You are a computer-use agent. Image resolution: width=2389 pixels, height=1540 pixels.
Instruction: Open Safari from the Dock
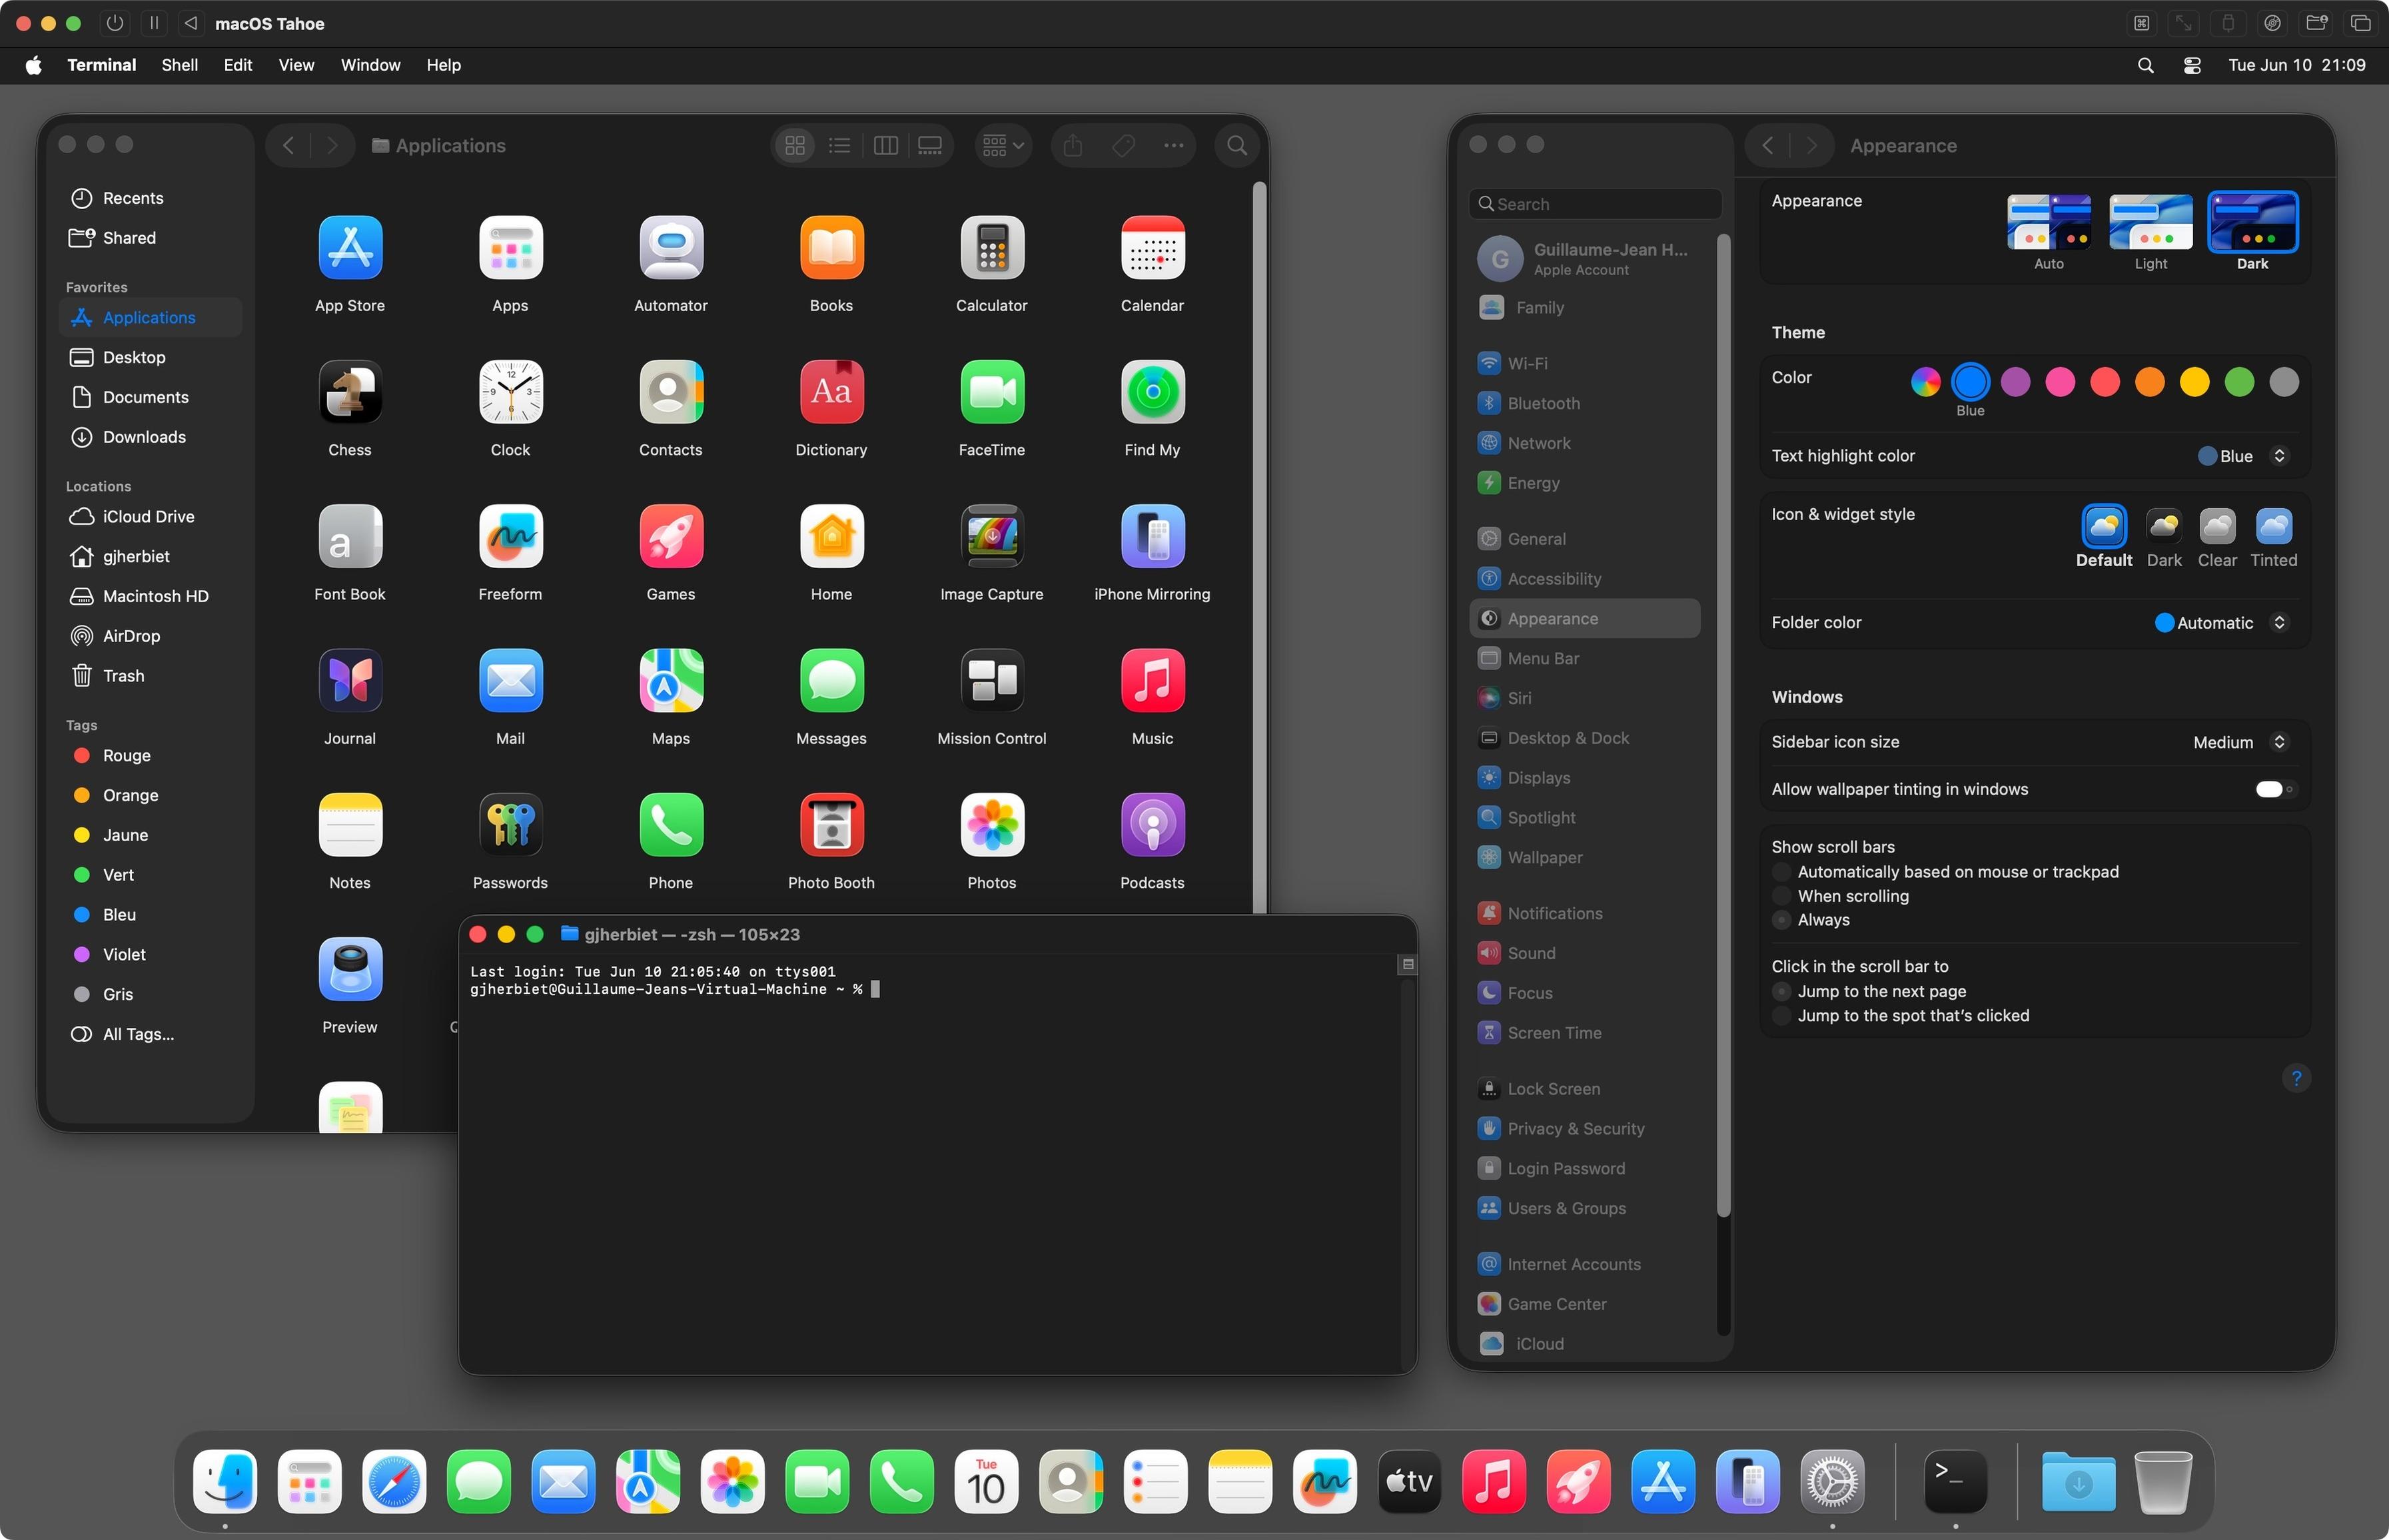(394, 1481)
